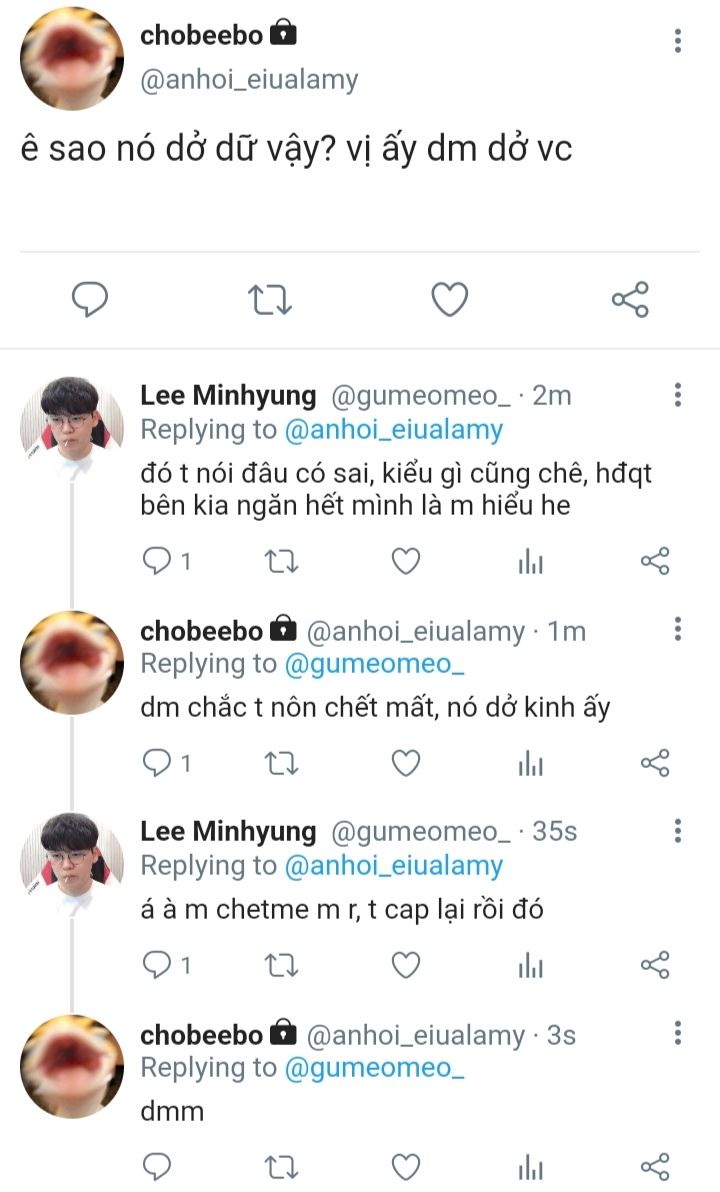720x1192 pixels.
Task: Like chobeebo's 1m reply
Action: 405,764
